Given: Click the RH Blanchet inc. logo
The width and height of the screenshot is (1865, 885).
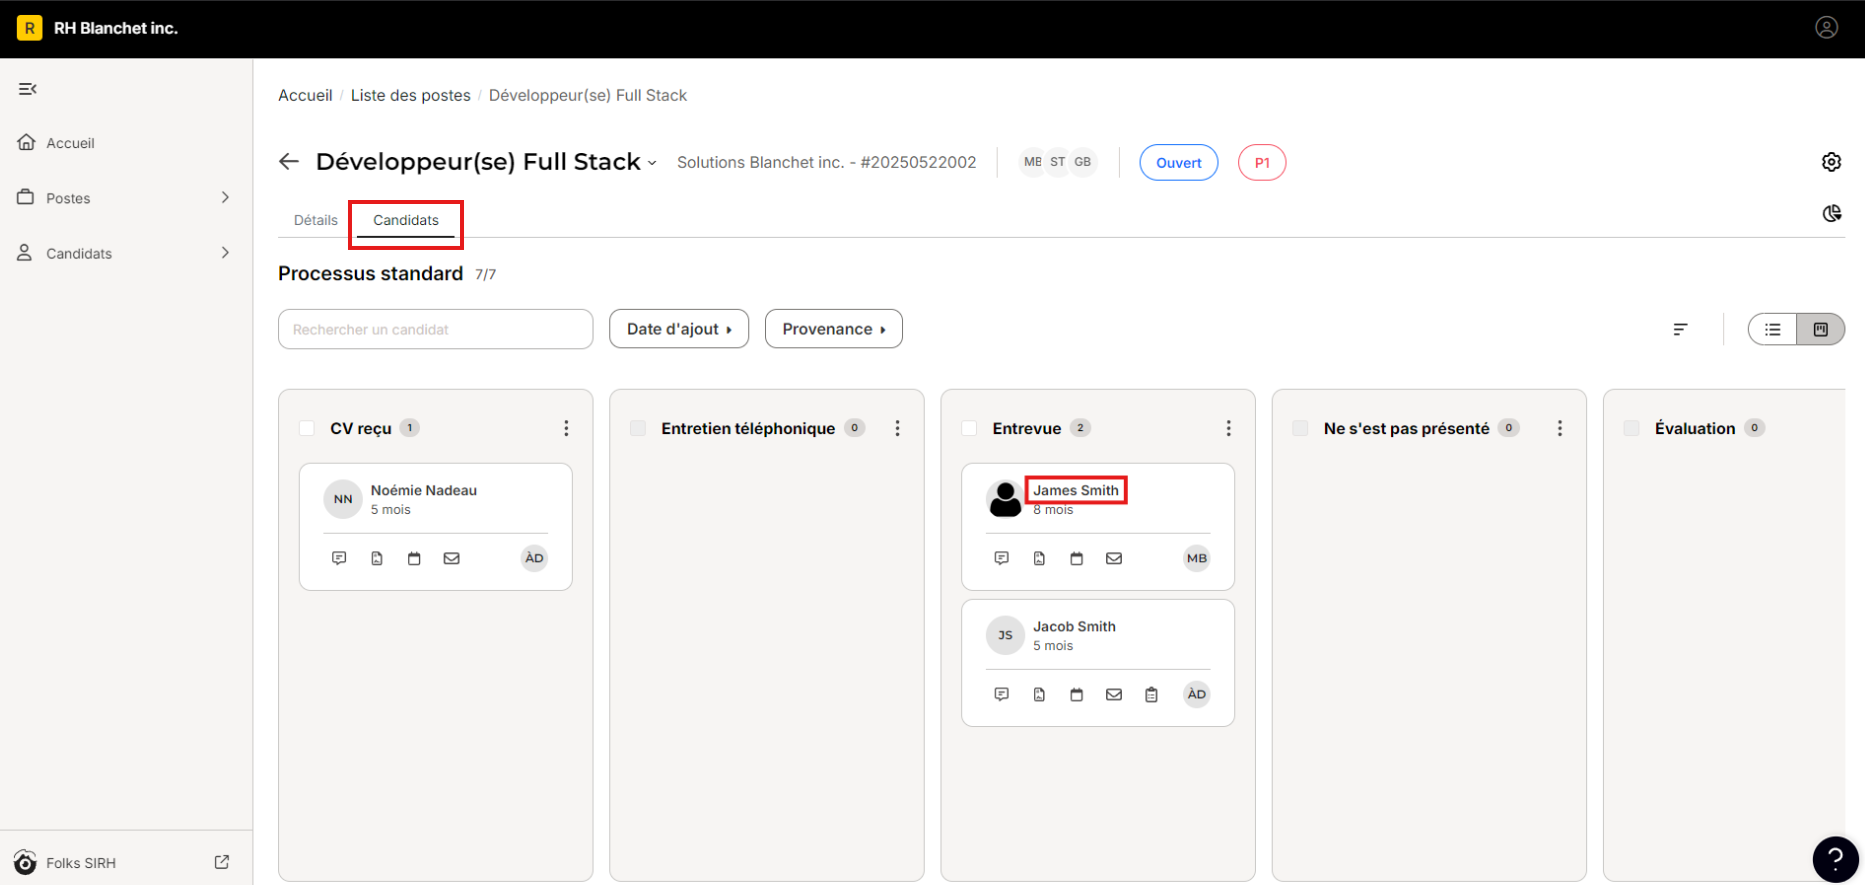Looking at the screenshot, I should click(x=29, y=28).
